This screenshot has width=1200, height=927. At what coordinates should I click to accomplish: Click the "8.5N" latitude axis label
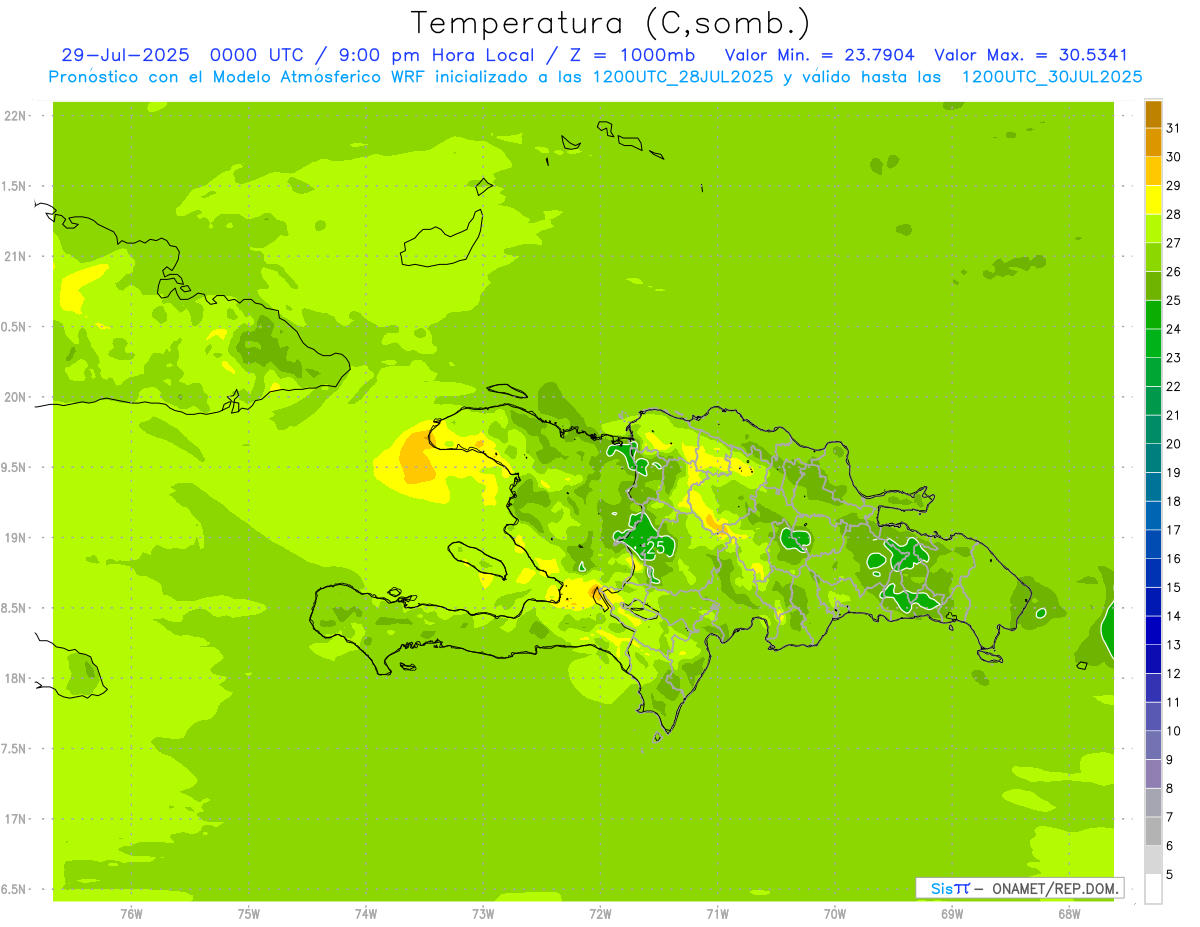coord(14,608)
